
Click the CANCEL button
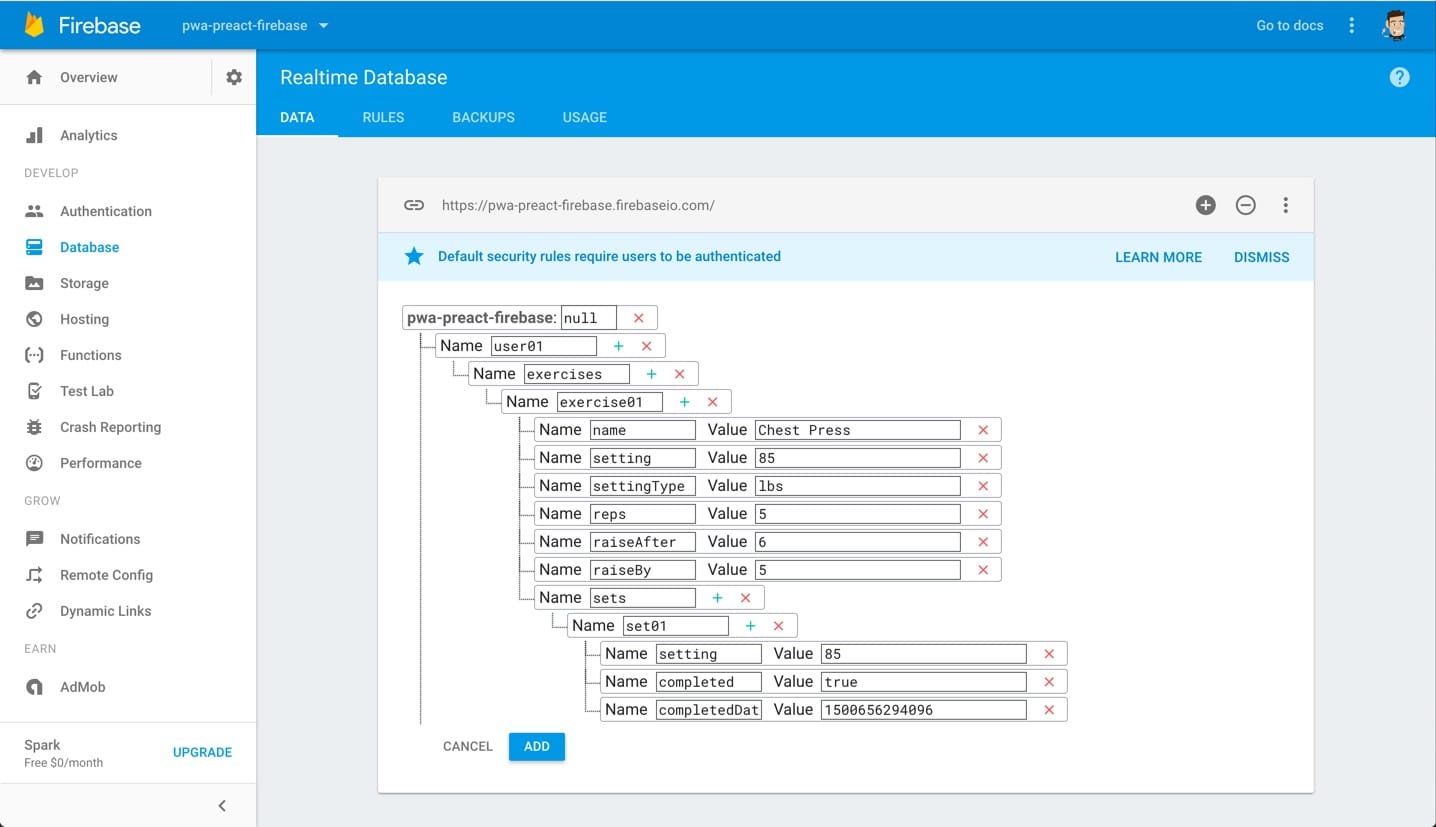[x=468, y=747]
